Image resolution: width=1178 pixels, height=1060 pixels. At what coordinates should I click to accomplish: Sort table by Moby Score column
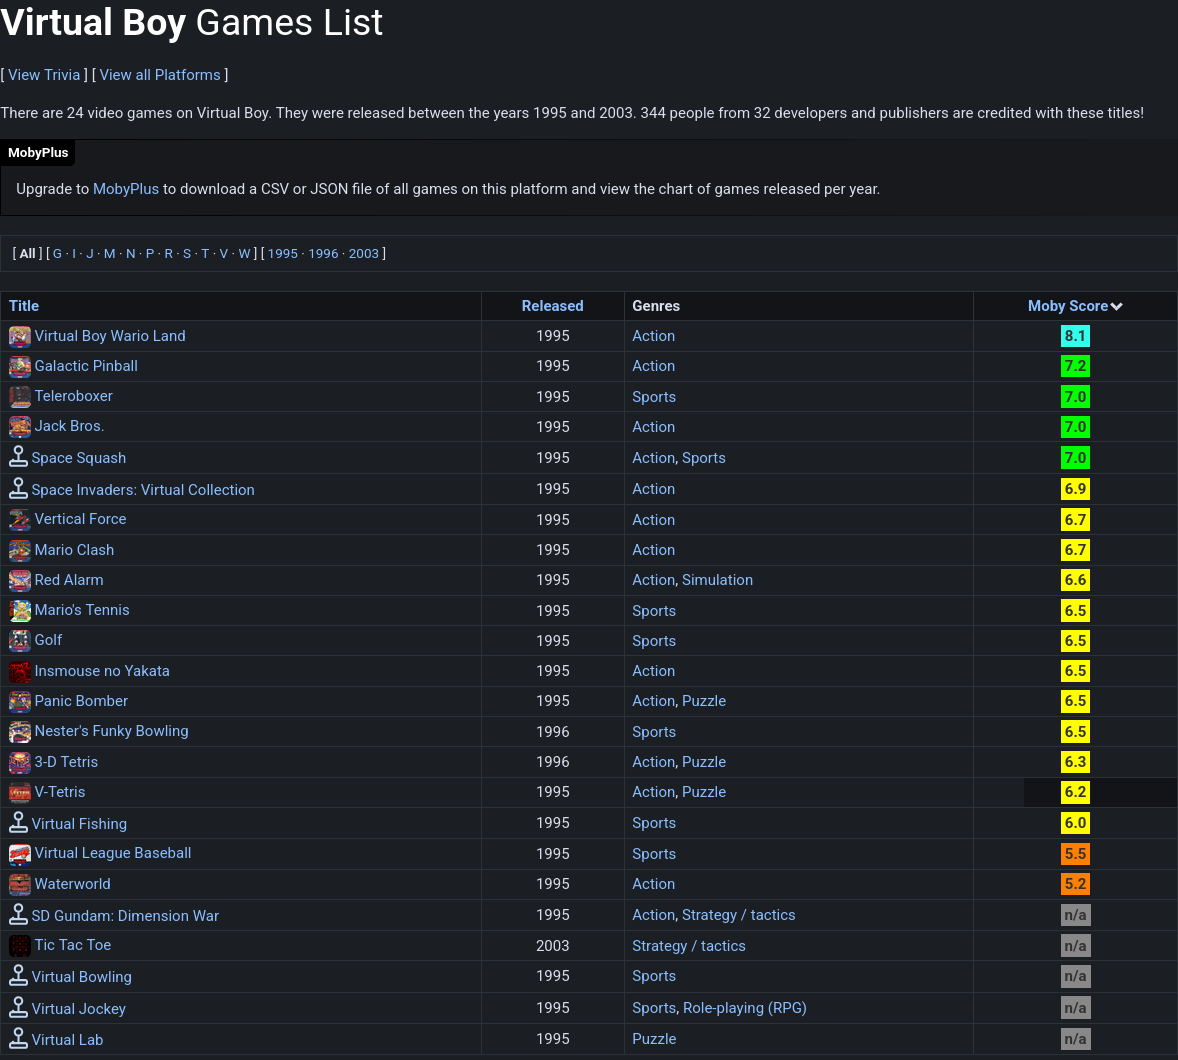coord(1074,306)
